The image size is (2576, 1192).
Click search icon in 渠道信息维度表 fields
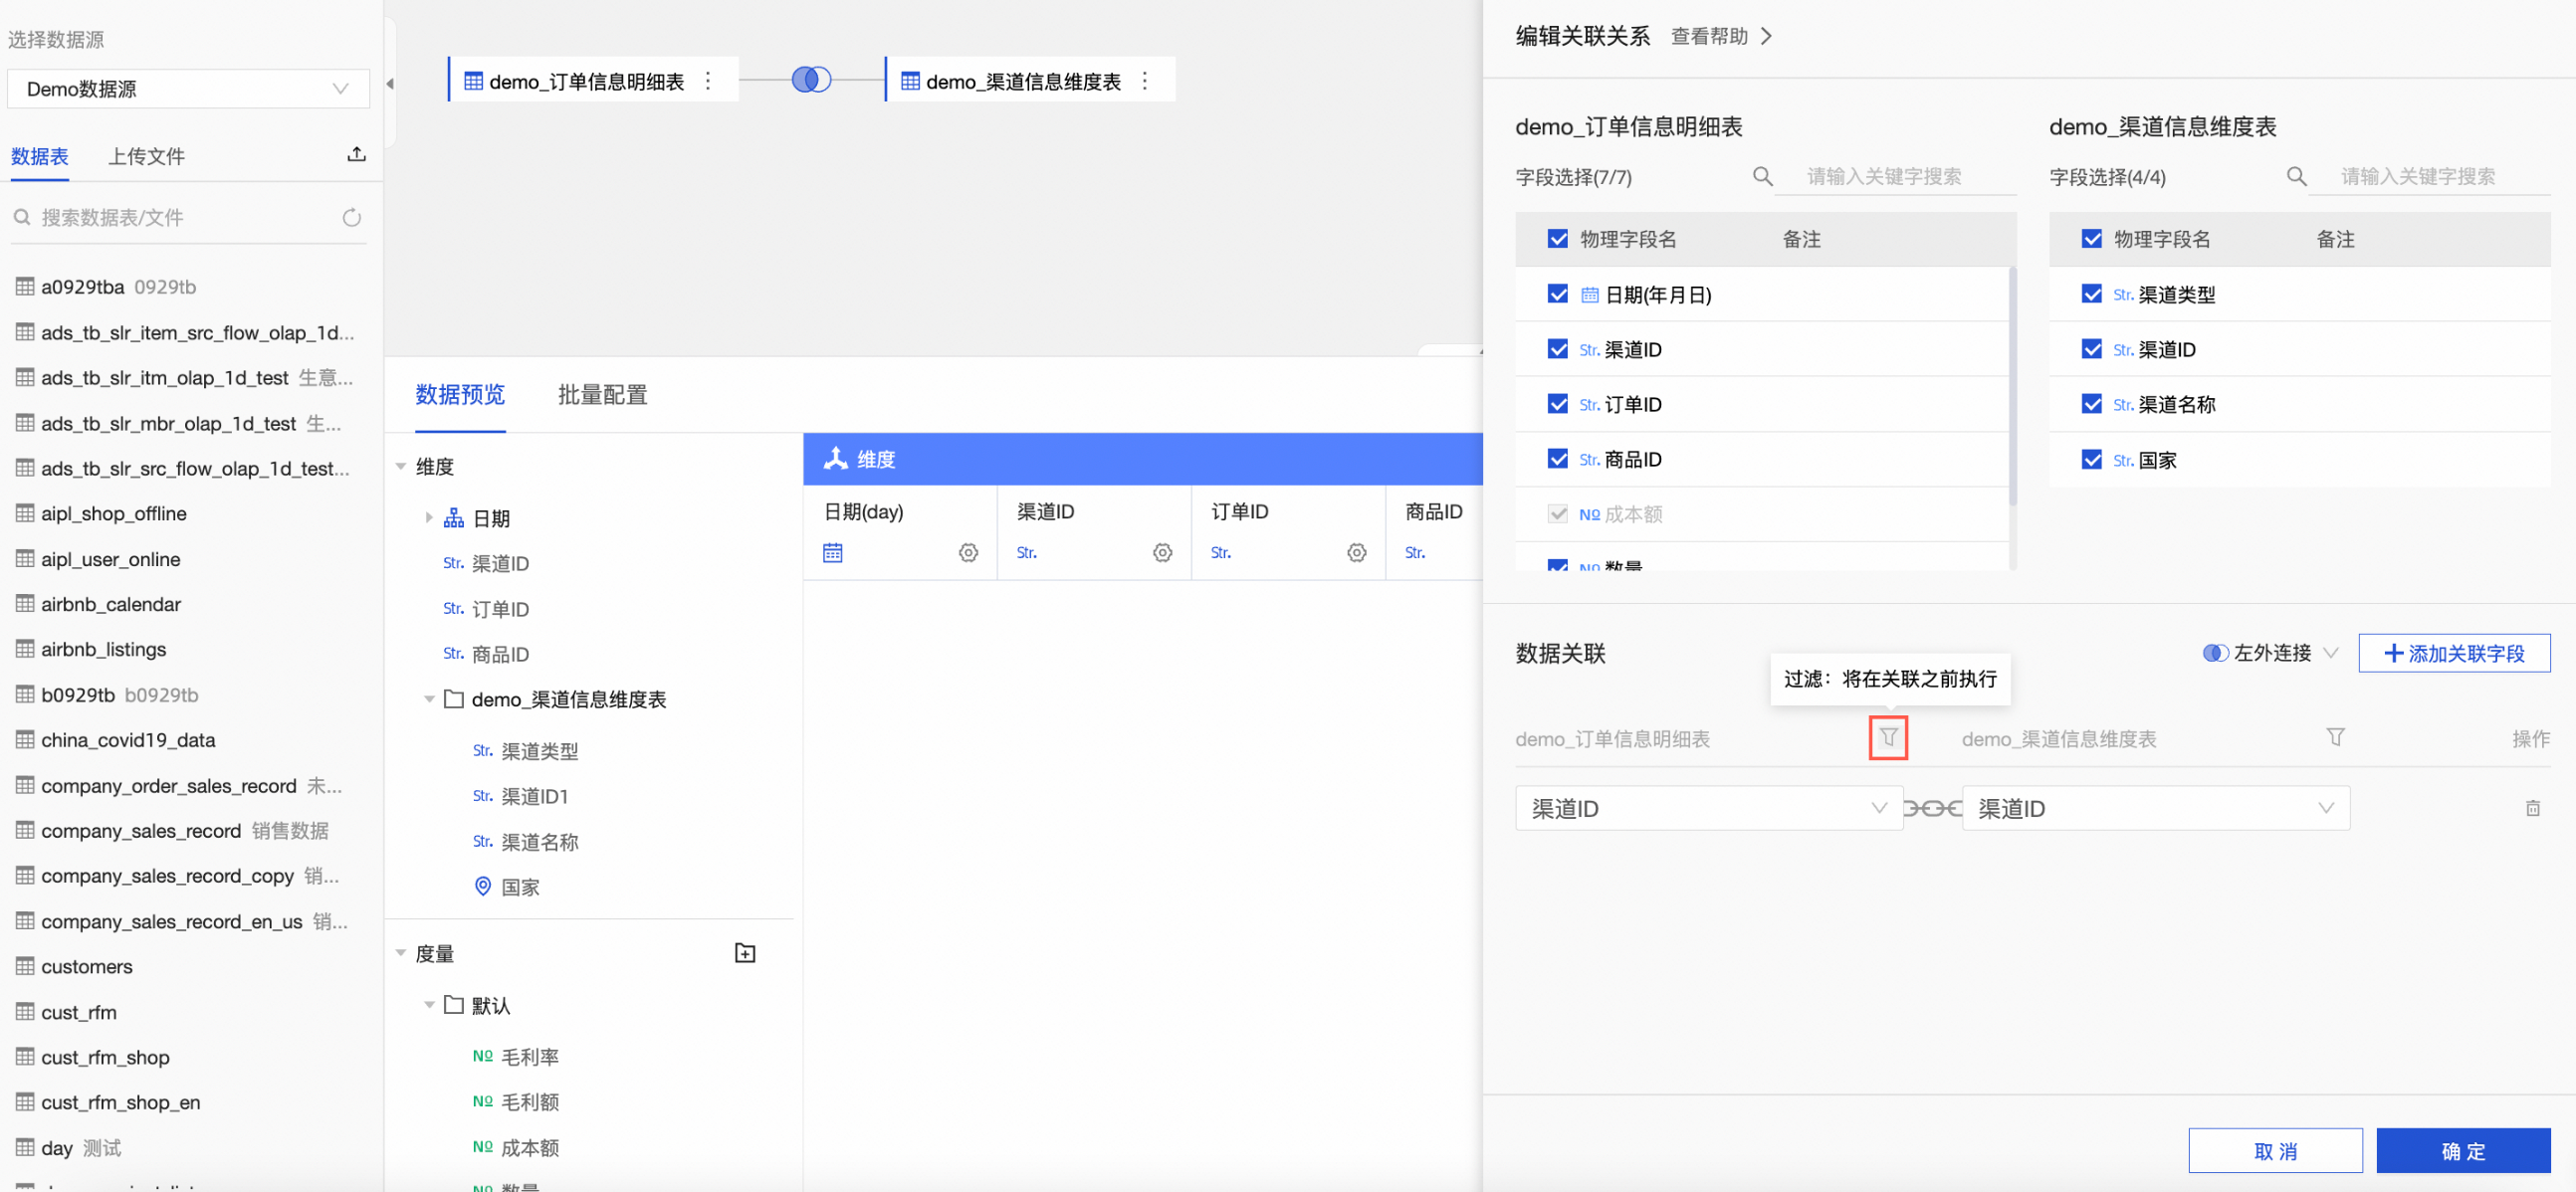[2297, 177]
